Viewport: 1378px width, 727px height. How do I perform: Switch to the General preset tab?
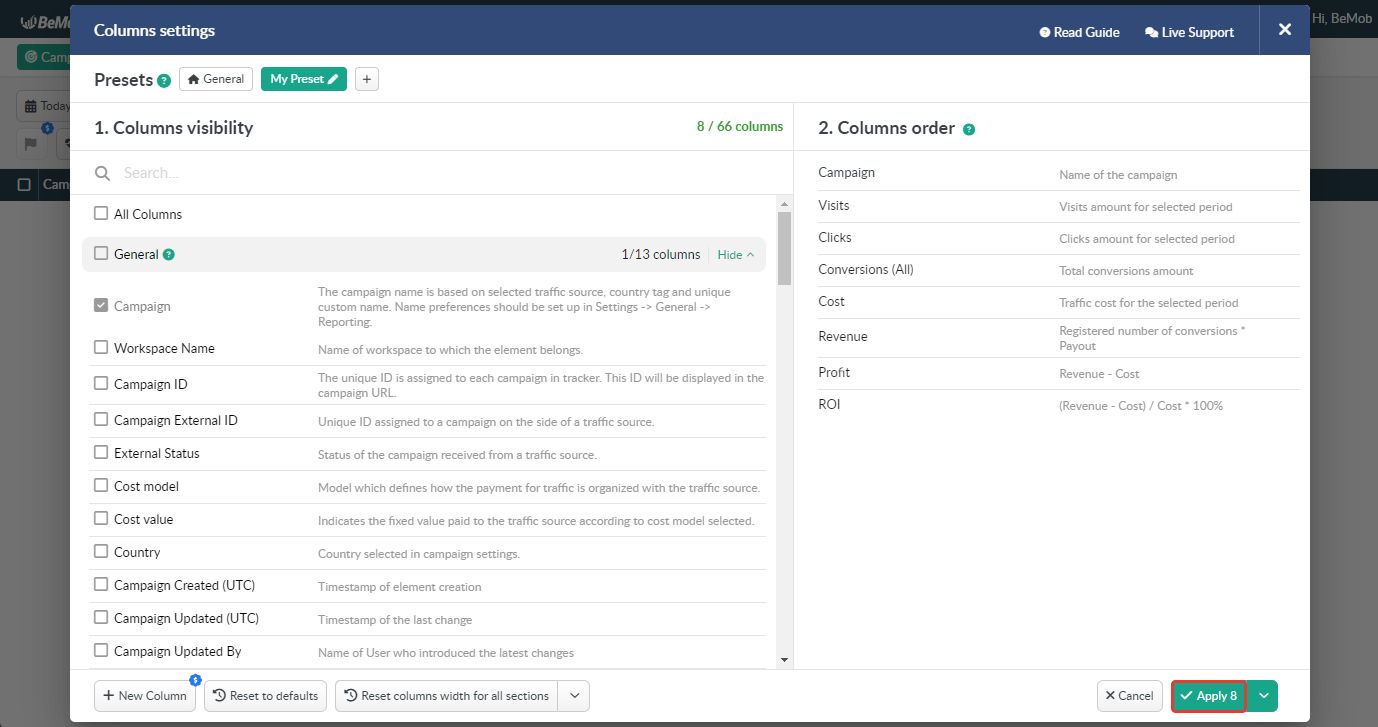216,79
